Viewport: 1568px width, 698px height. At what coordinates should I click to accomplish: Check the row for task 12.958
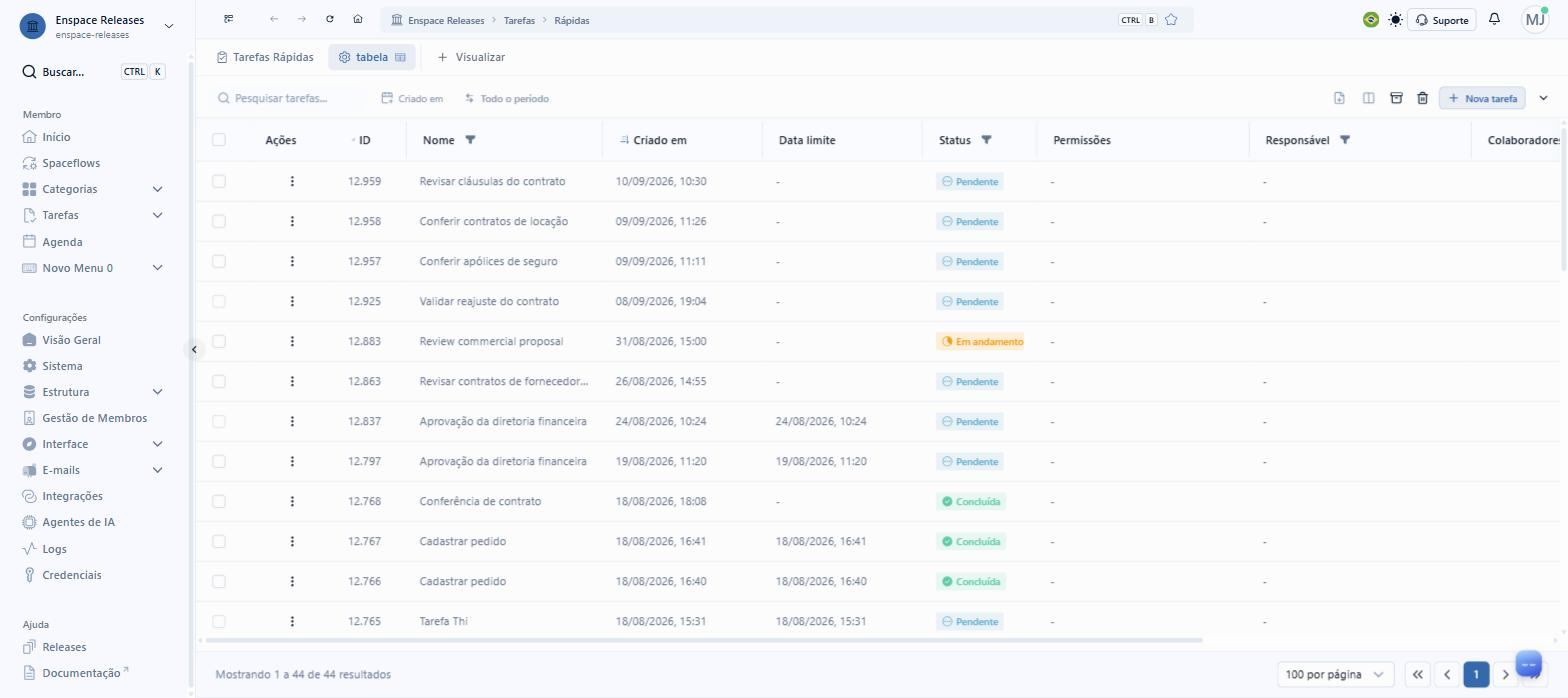coord(219,221)
